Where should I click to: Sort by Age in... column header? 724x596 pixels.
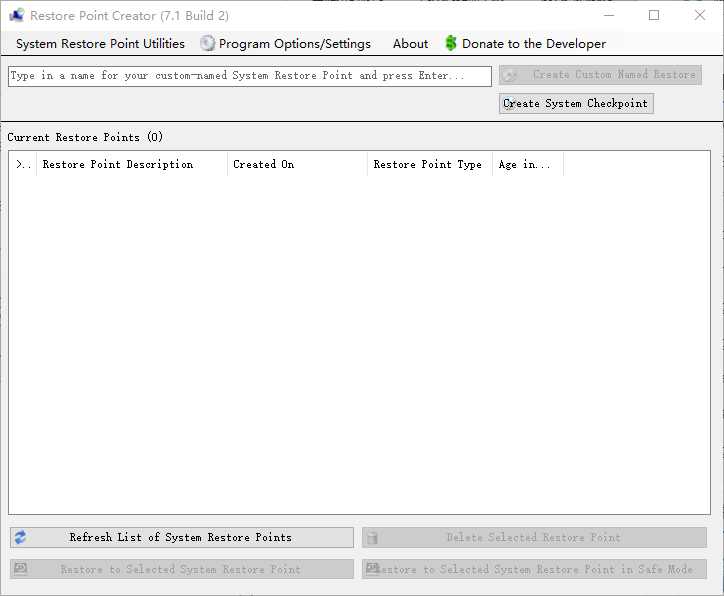tap(528, 164)
